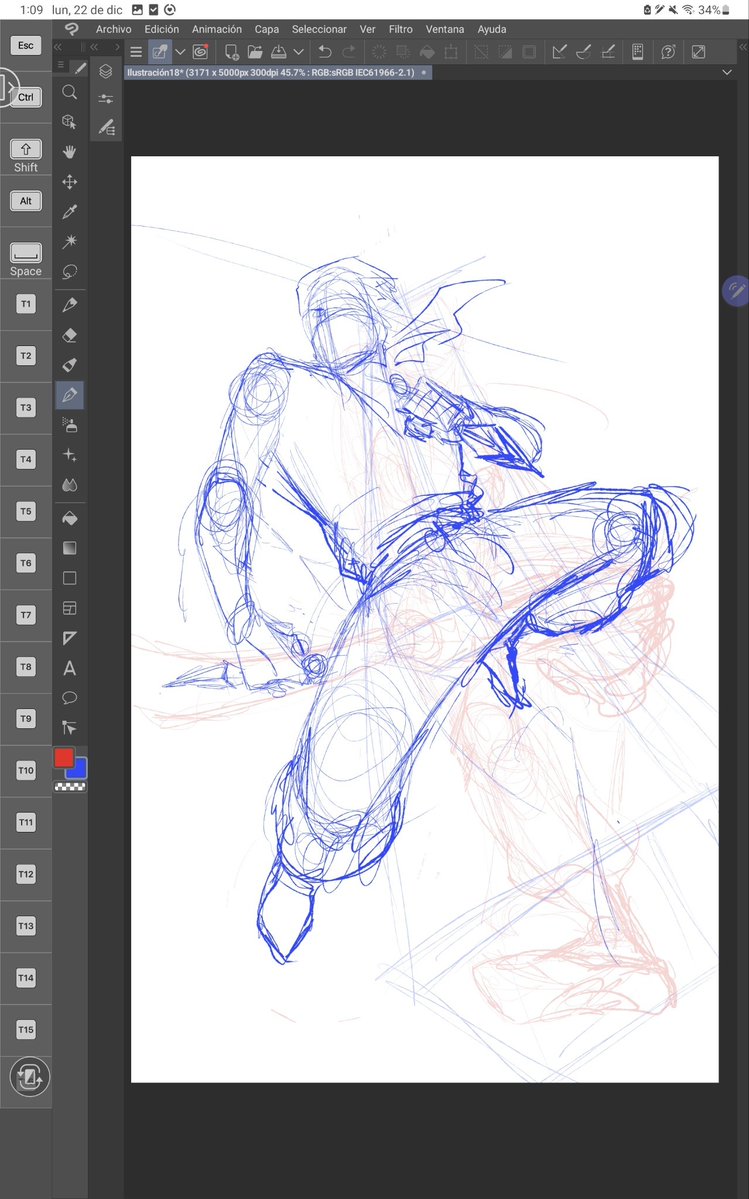Open the Archivo menu

click(x=113, y=29)
